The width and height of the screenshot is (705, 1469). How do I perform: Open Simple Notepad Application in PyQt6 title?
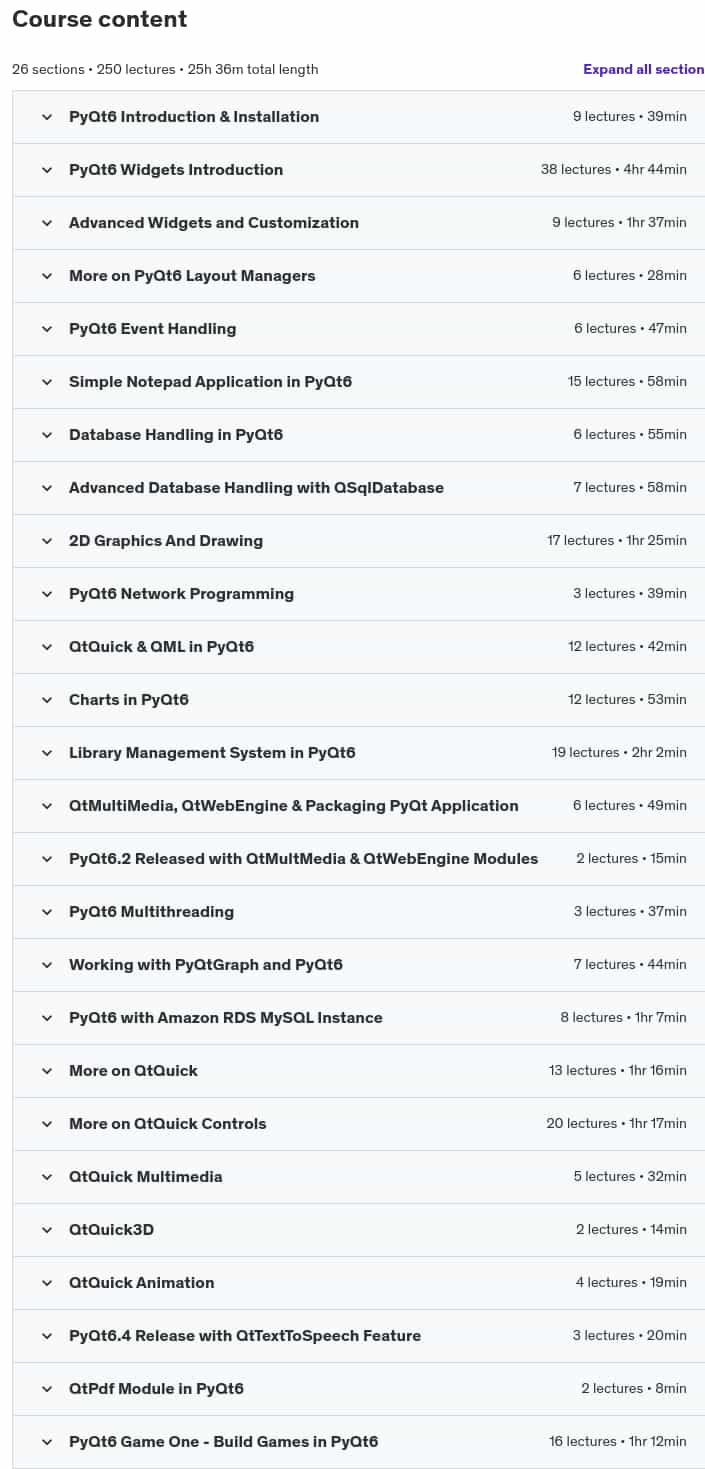[x=211, y=382]
